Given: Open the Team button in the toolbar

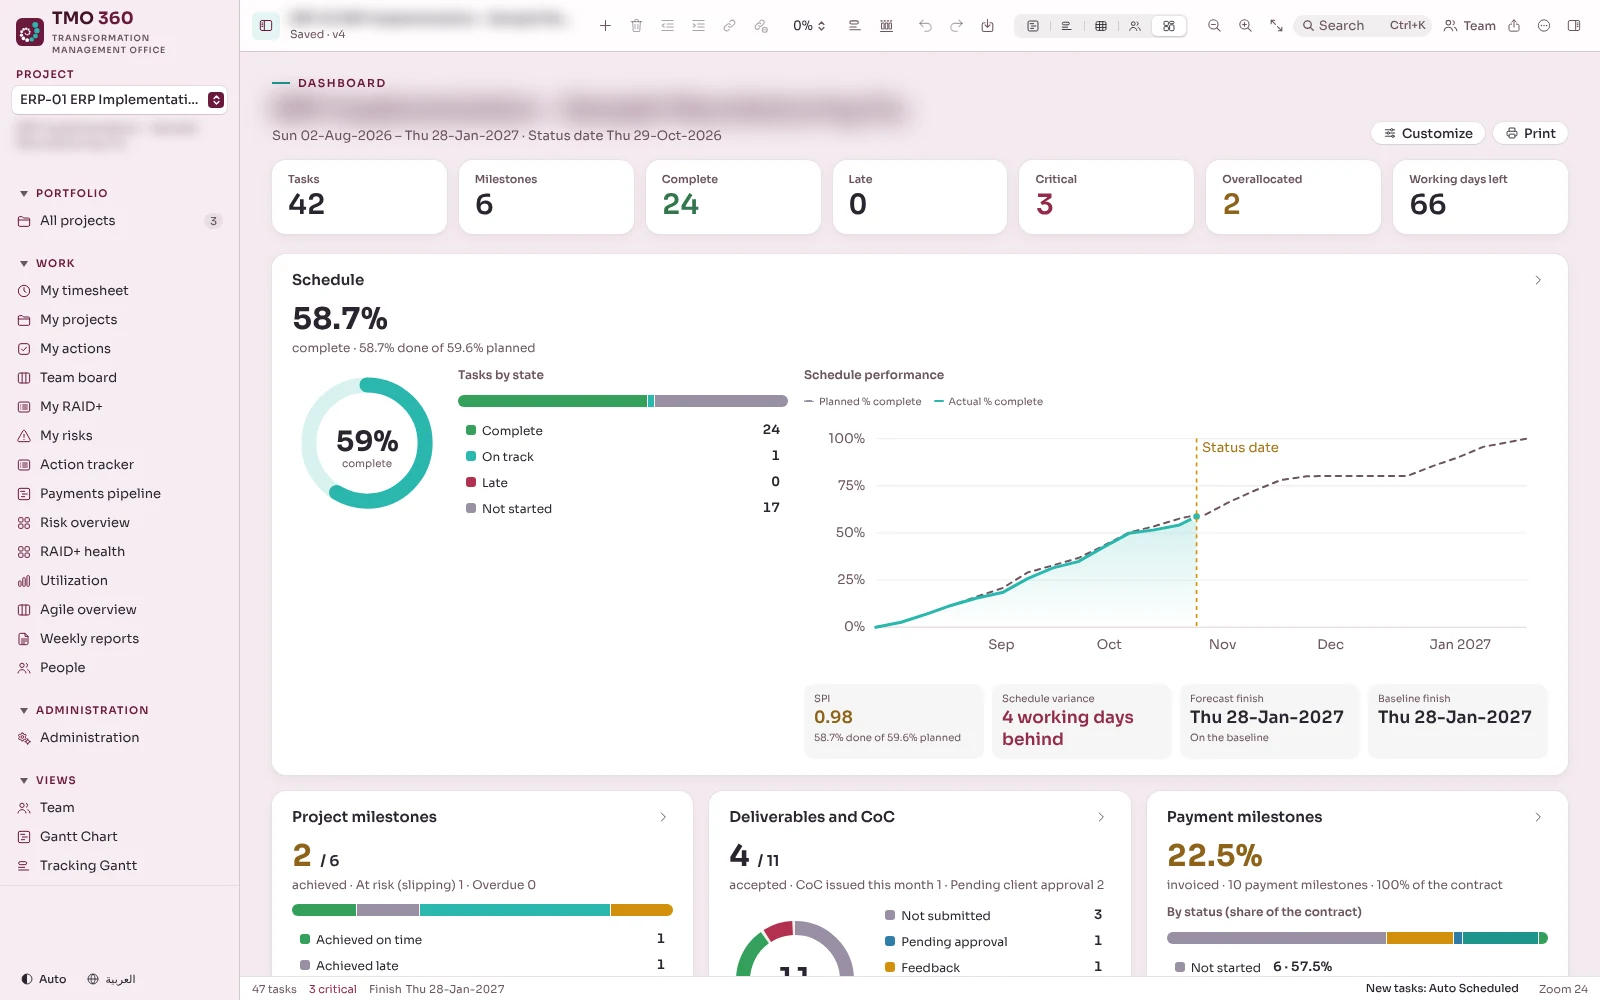Looking at the screenshot, I should coord(1469,26).
